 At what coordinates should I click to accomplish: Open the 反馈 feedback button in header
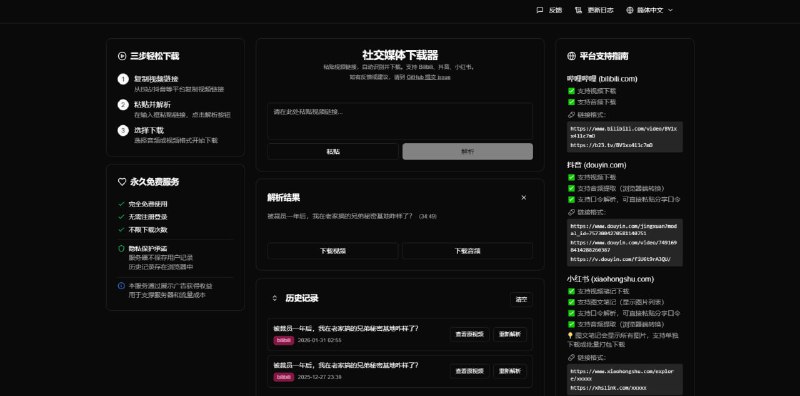point(549,10)
